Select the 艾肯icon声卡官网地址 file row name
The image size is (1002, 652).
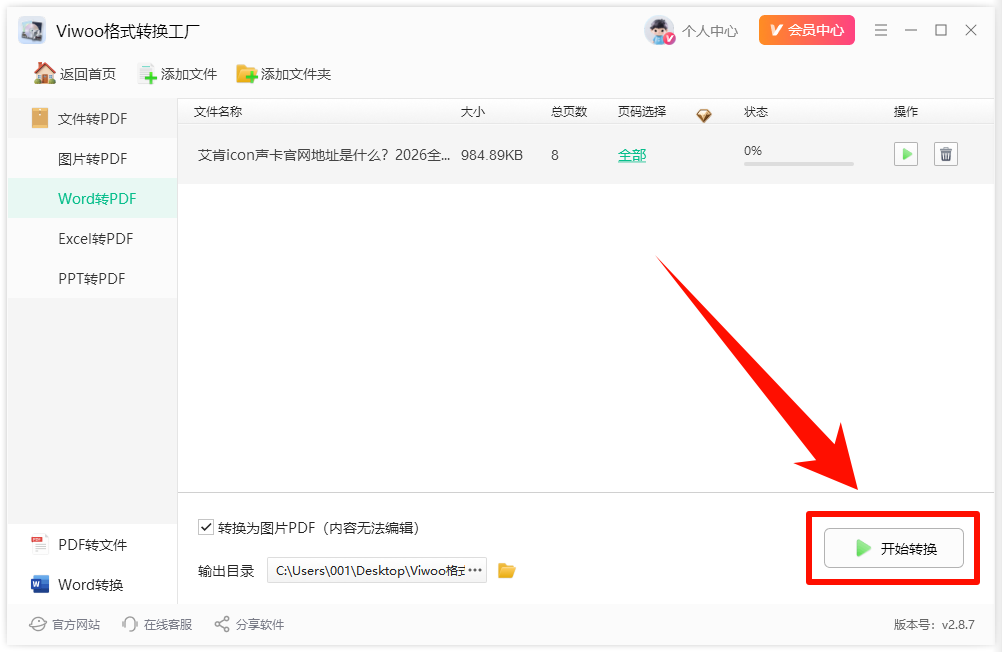tap(323, 155)
